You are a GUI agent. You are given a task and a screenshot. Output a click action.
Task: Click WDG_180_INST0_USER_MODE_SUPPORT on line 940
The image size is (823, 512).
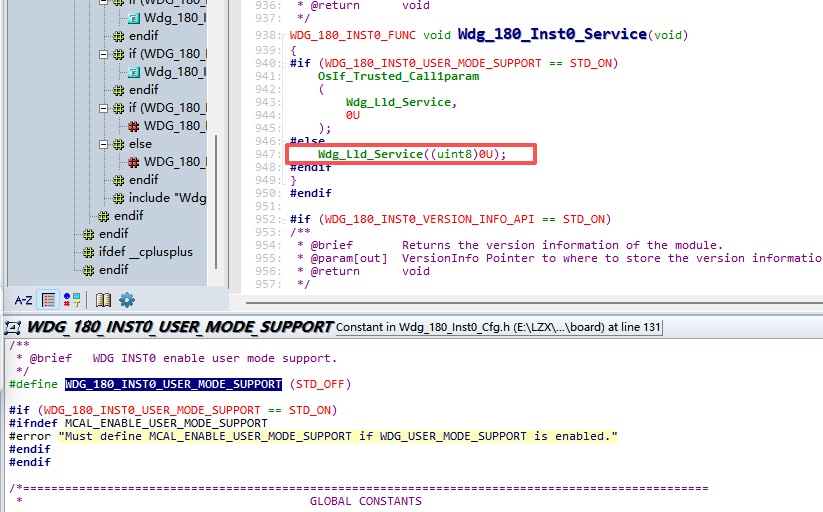click(x=433, y=64)
